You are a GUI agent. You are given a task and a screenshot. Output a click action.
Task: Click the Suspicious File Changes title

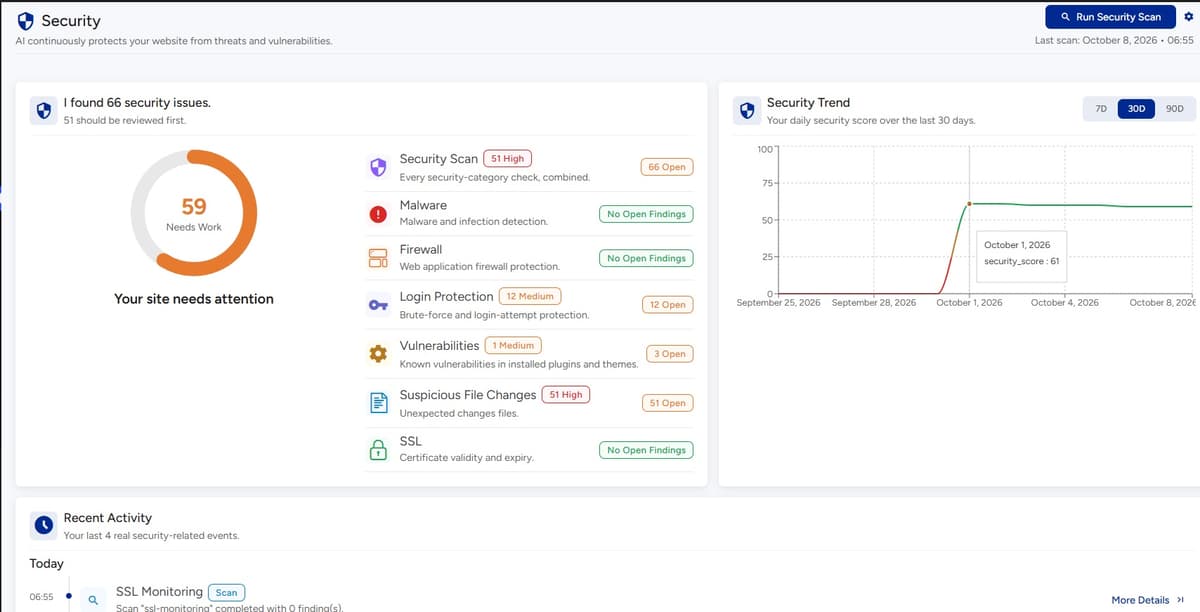coord(468,395)
